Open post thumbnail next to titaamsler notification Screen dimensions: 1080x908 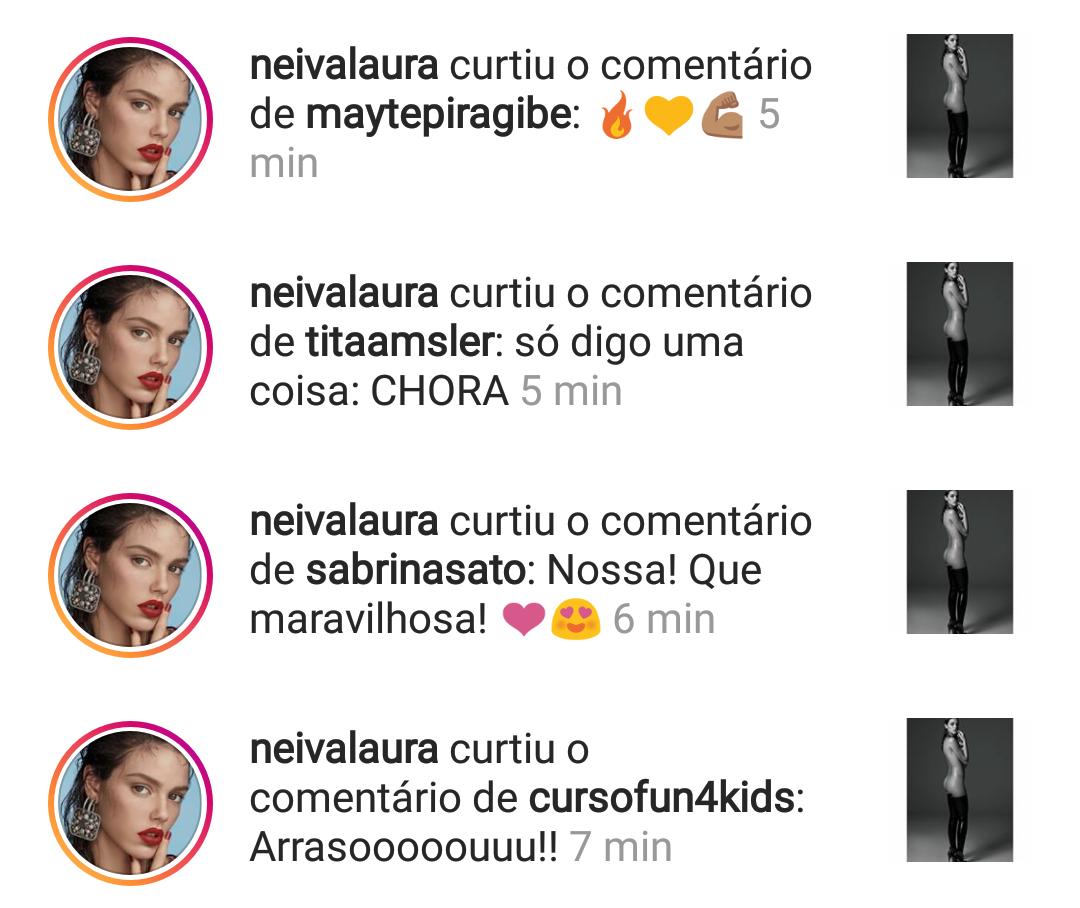click(959, 333)
